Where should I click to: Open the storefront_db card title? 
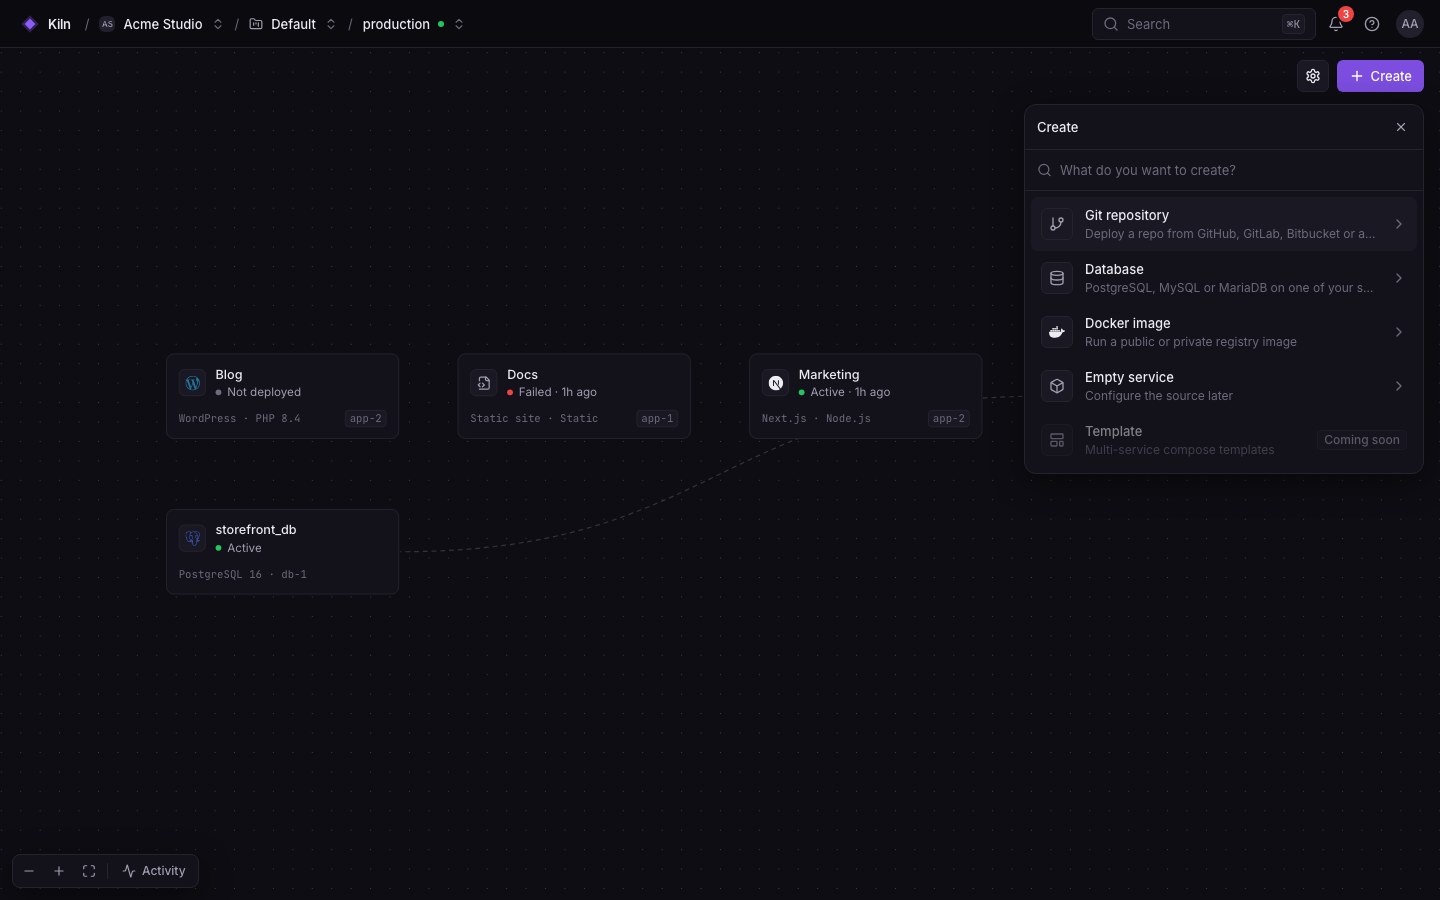[x=256, y=530]
